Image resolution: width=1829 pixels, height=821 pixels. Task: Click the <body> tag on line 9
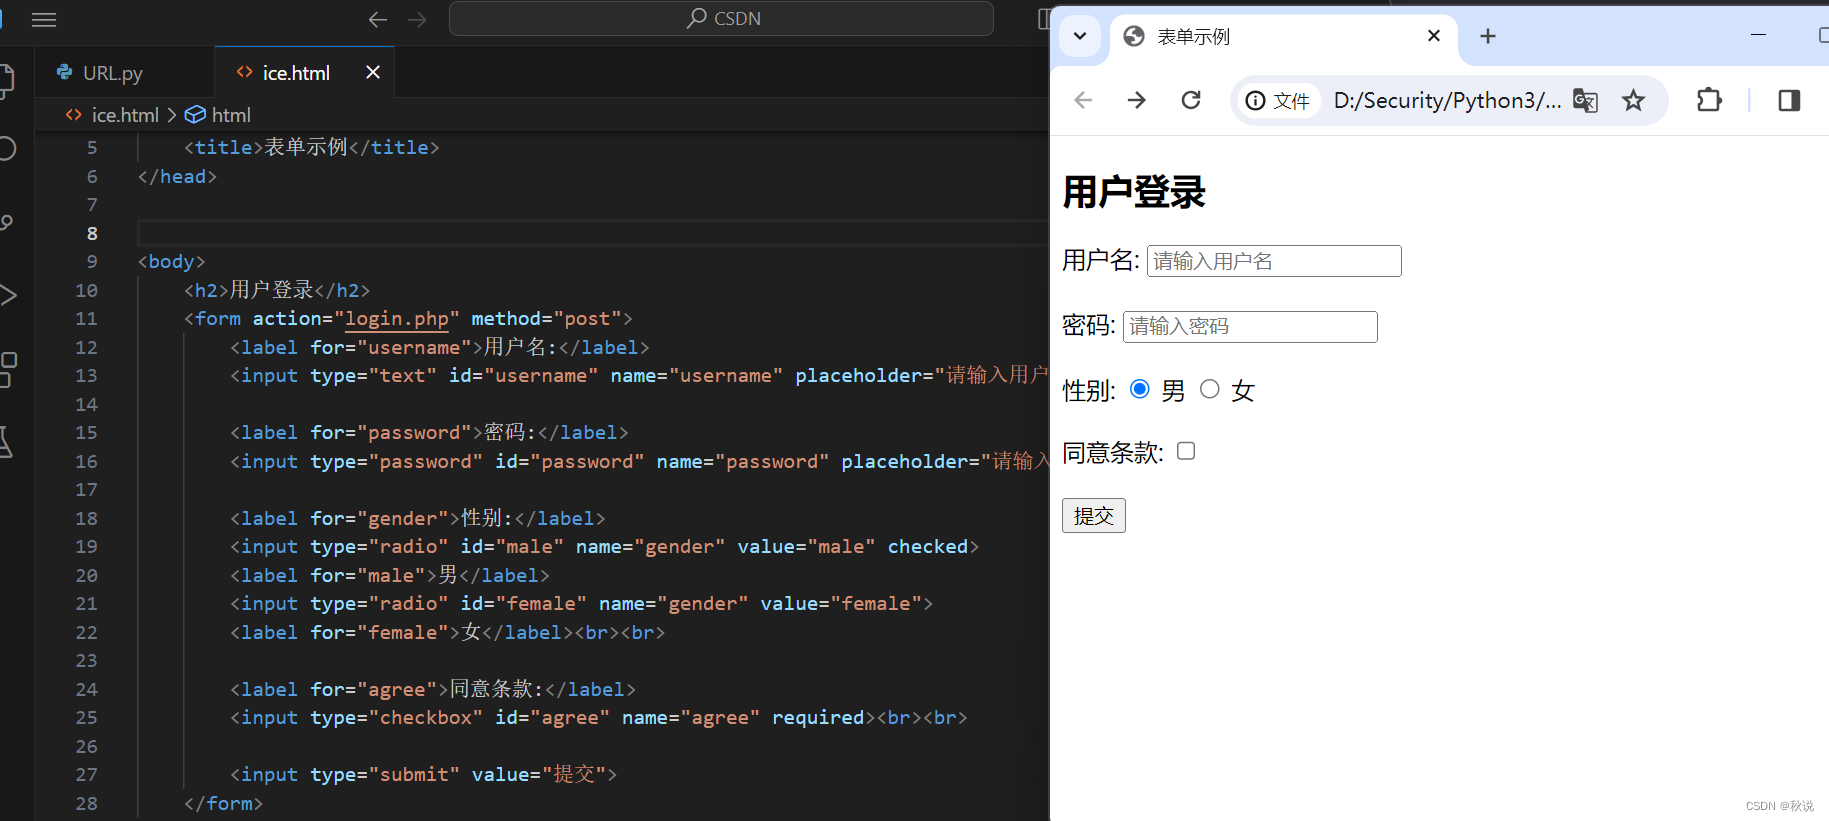171,262
